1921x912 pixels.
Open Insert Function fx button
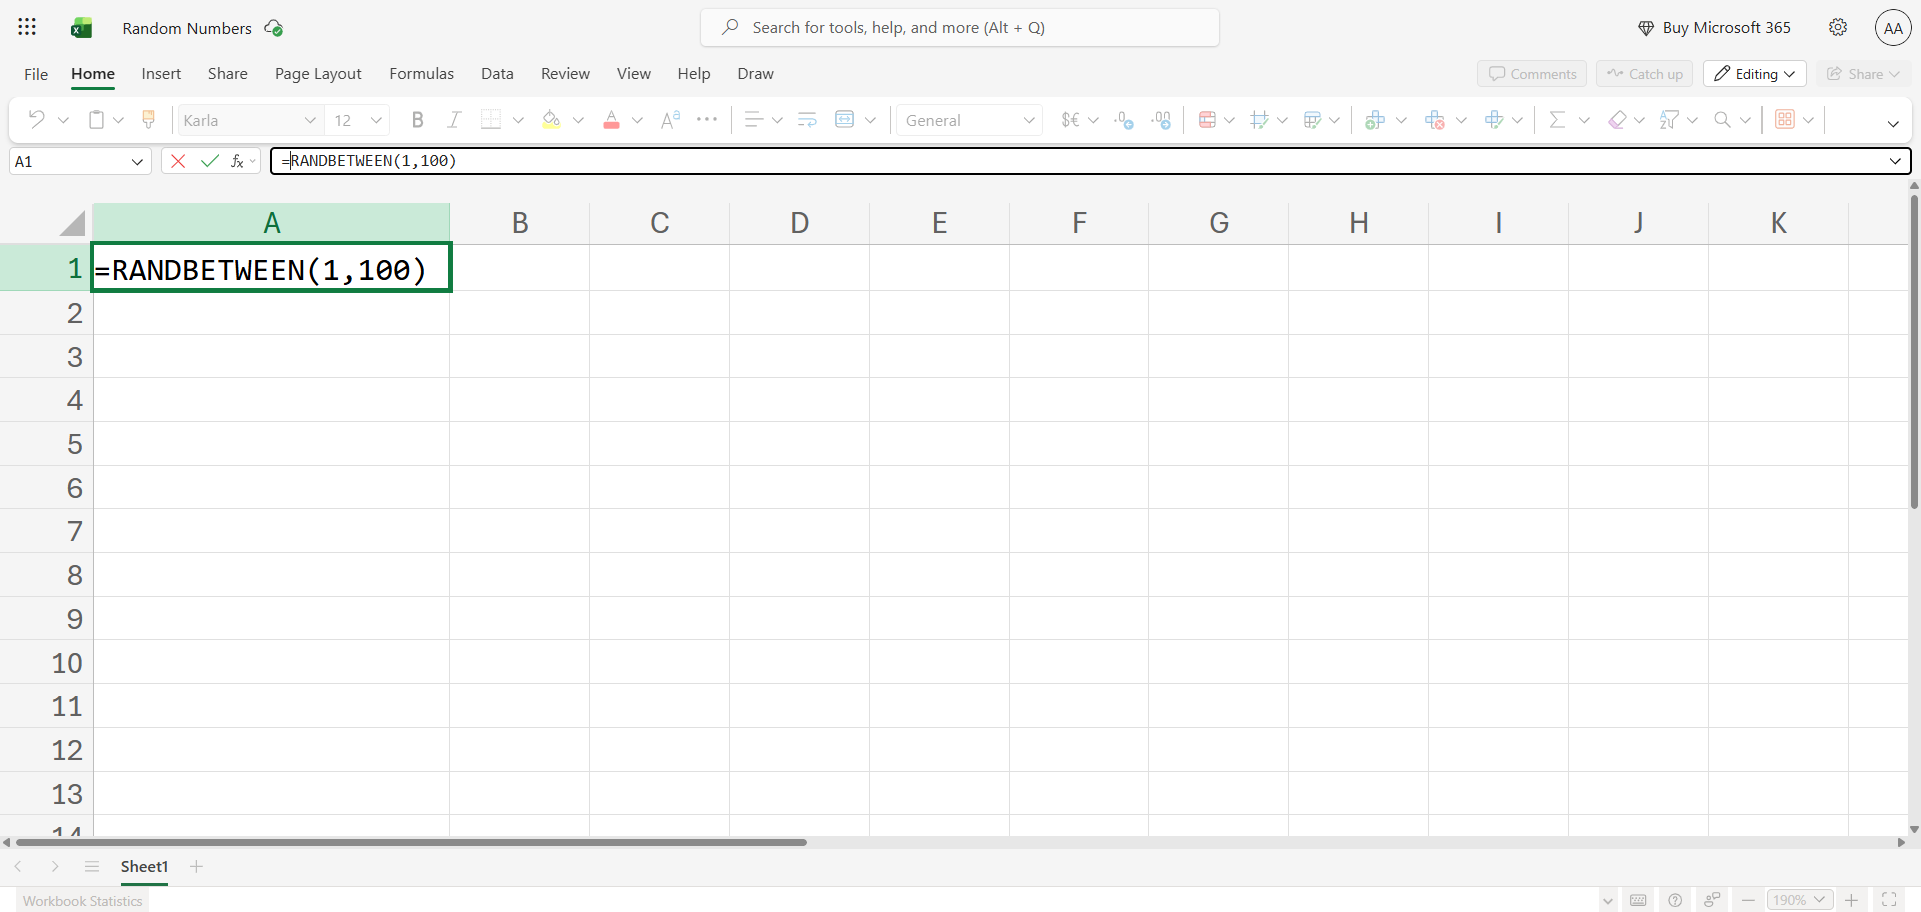[238, 161]
